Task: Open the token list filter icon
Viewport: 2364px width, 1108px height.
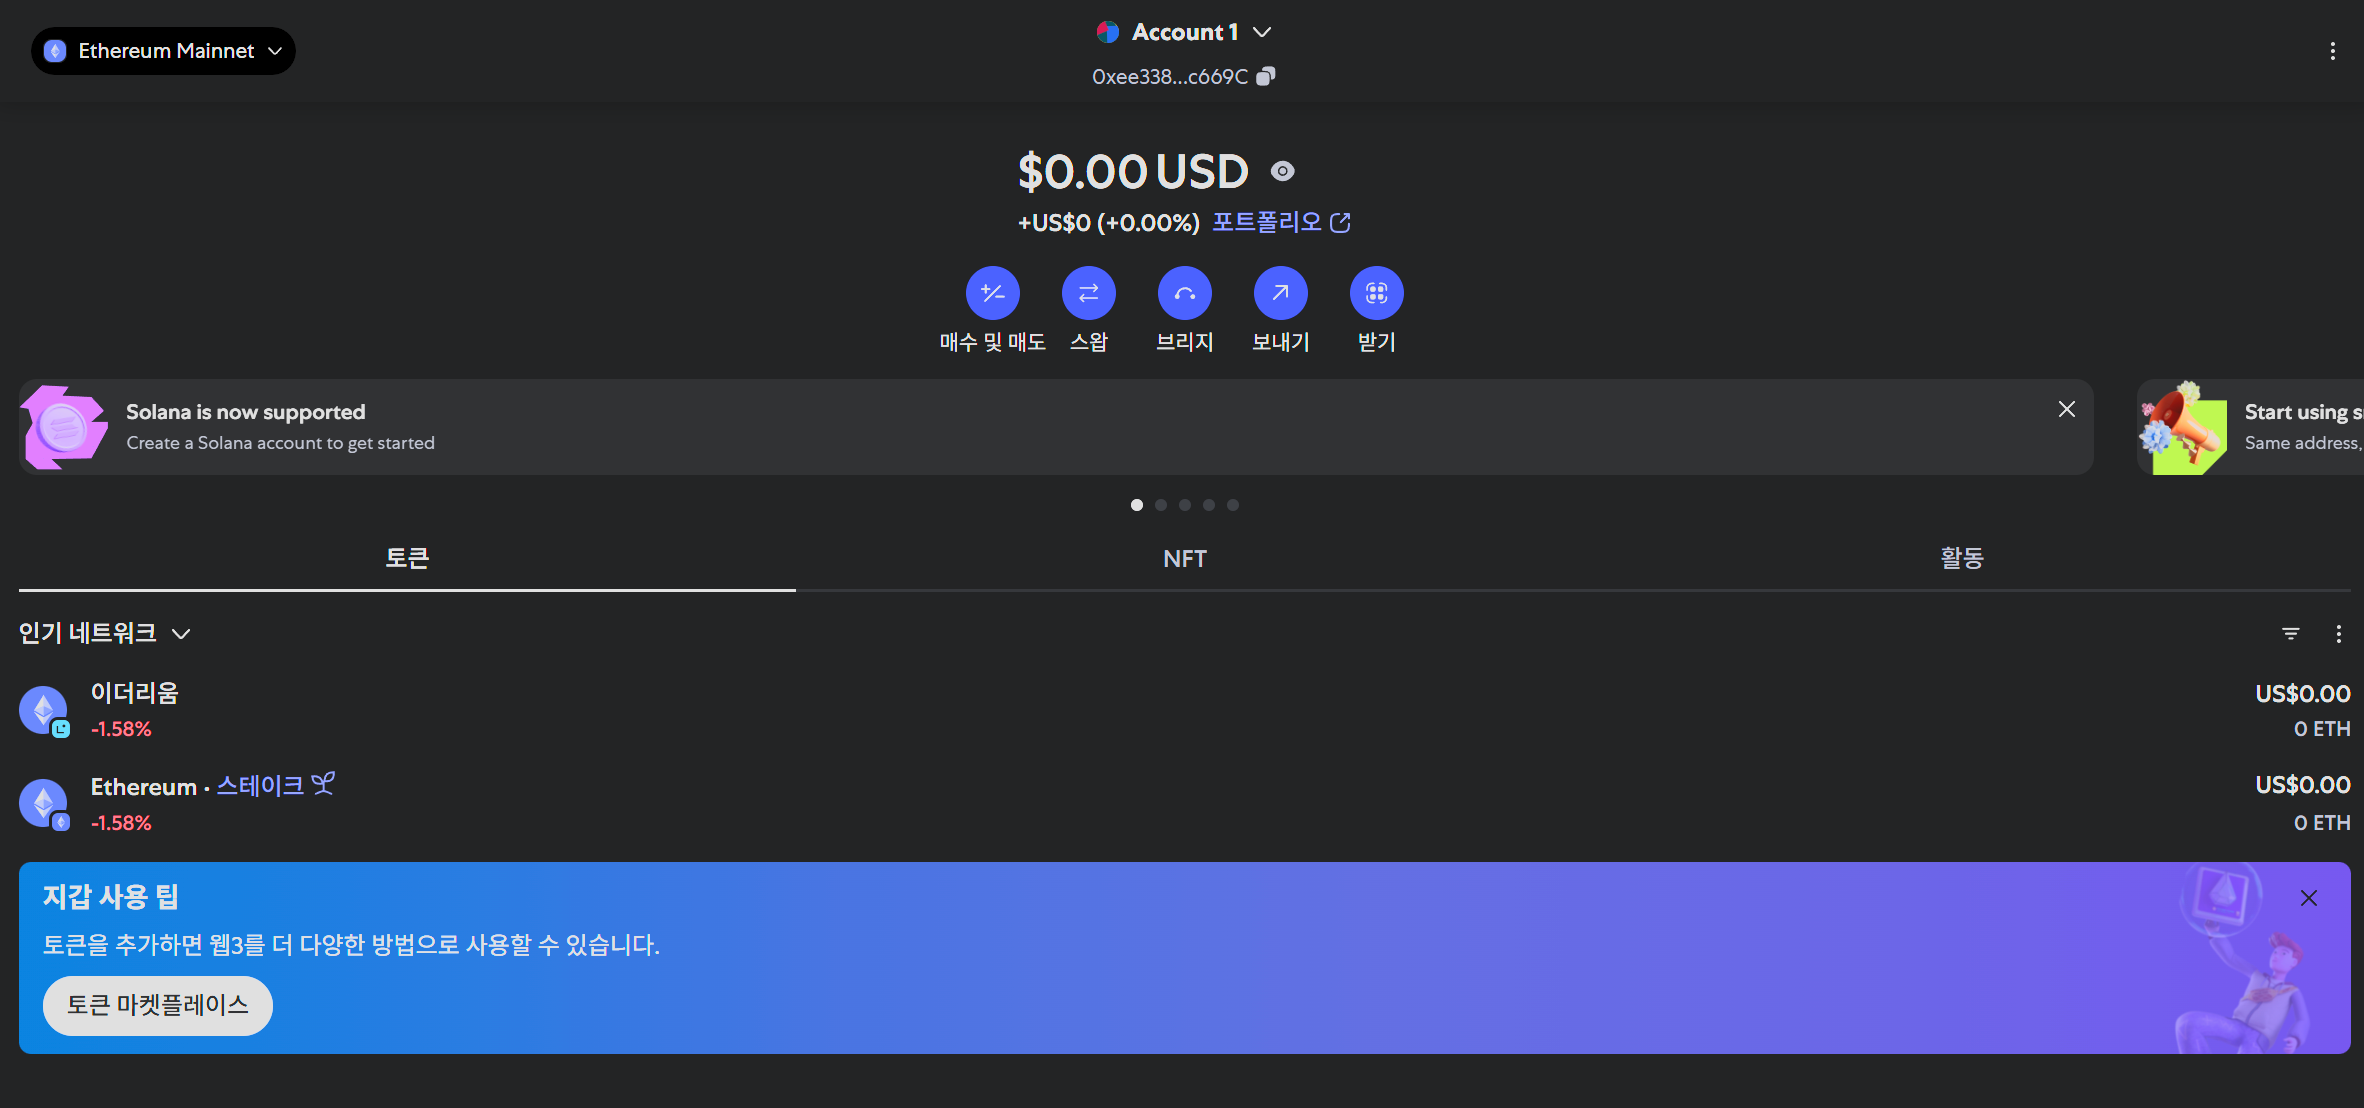Action: [2290, 634]
